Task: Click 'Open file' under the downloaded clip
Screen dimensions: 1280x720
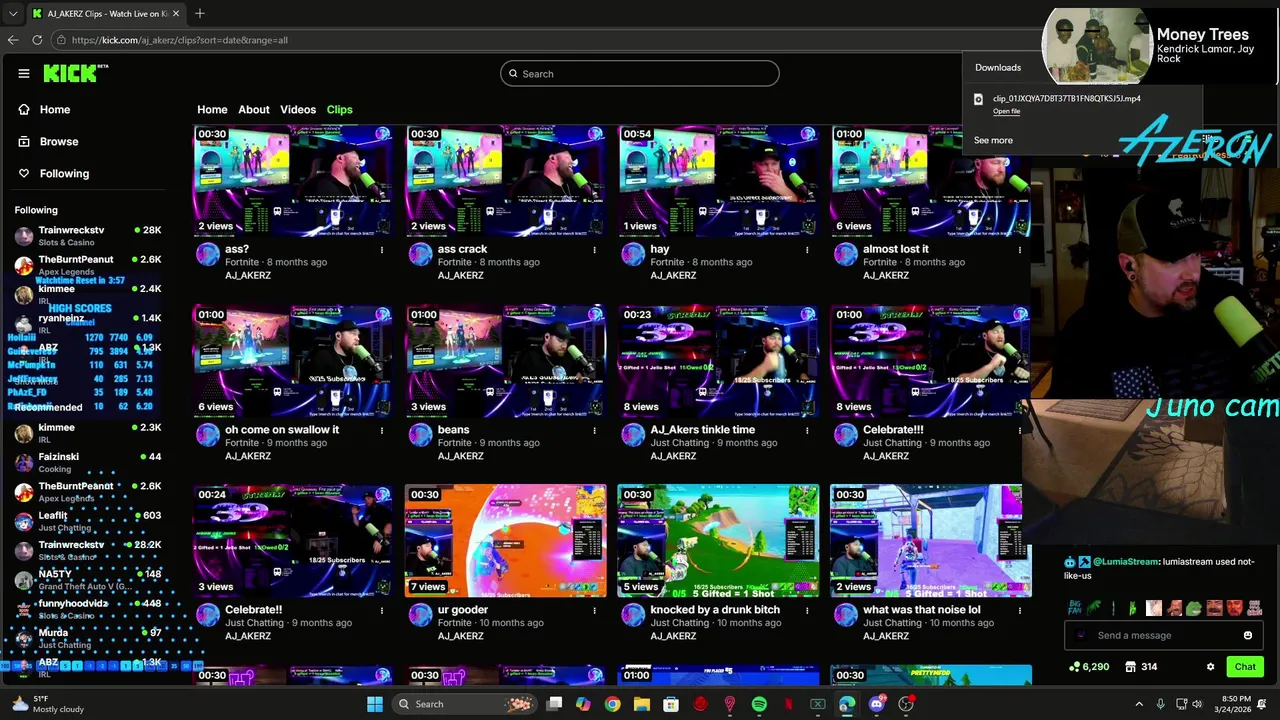Action: click(x=1006, y=111)
